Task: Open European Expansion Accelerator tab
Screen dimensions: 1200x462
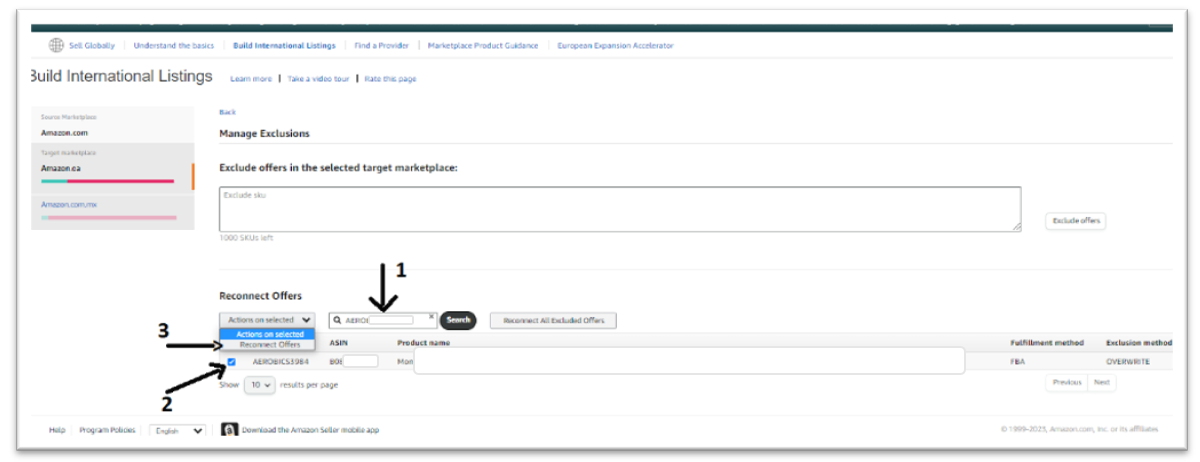Action: [615, 46]
